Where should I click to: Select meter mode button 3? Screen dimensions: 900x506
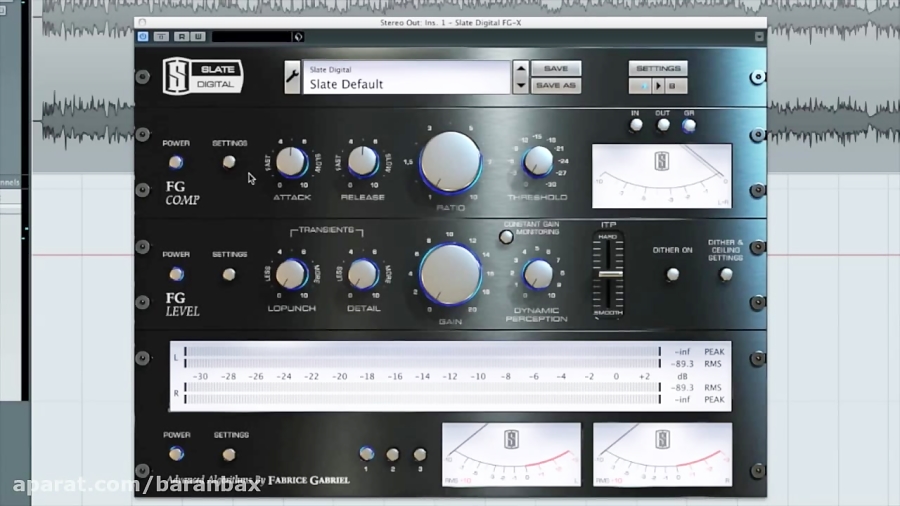420,454
